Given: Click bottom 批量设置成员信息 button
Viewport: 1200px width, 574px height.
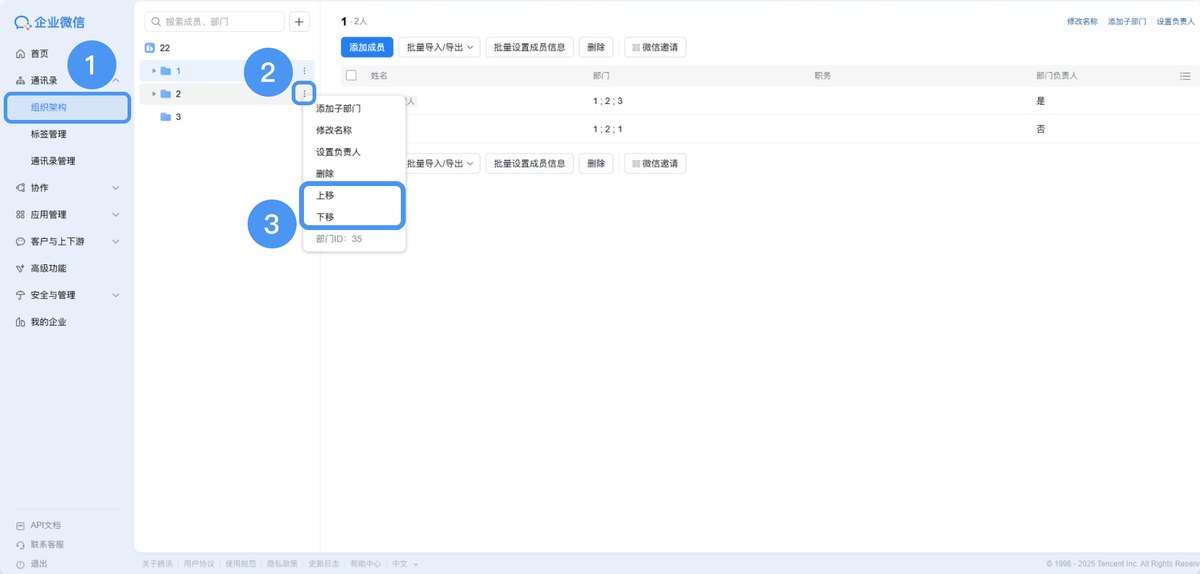Looking at the screenshot, I should (530, 163).
